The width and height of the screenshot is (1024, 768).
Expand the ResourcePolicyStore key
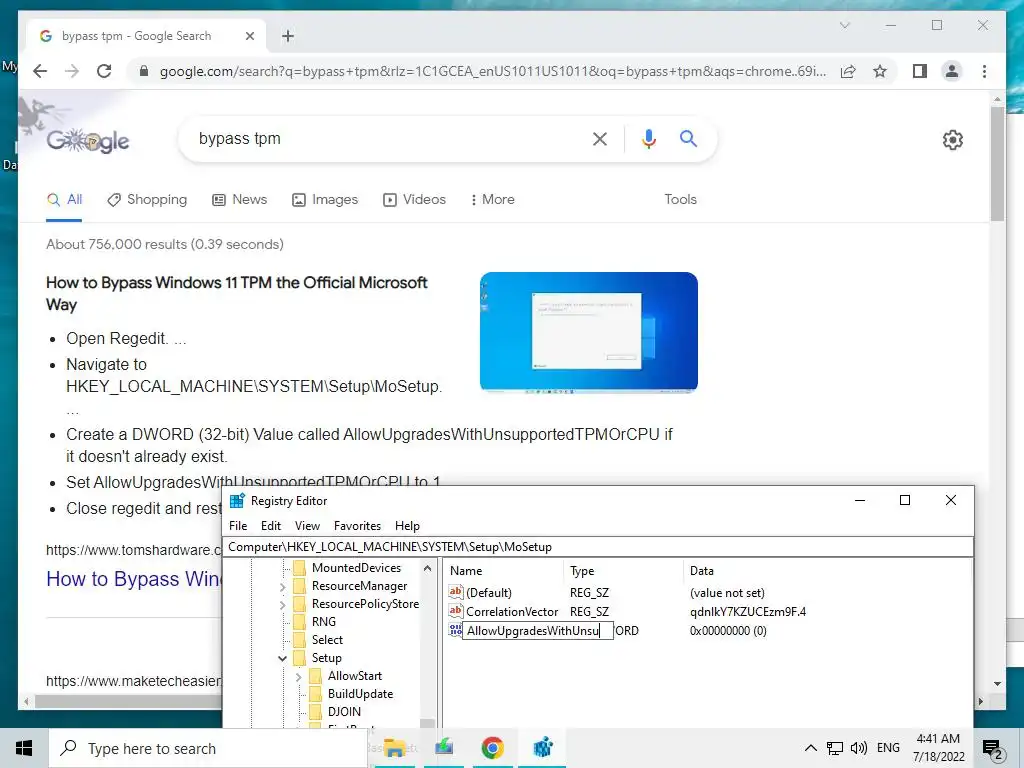pyautogui.click(x=282, y=605)
